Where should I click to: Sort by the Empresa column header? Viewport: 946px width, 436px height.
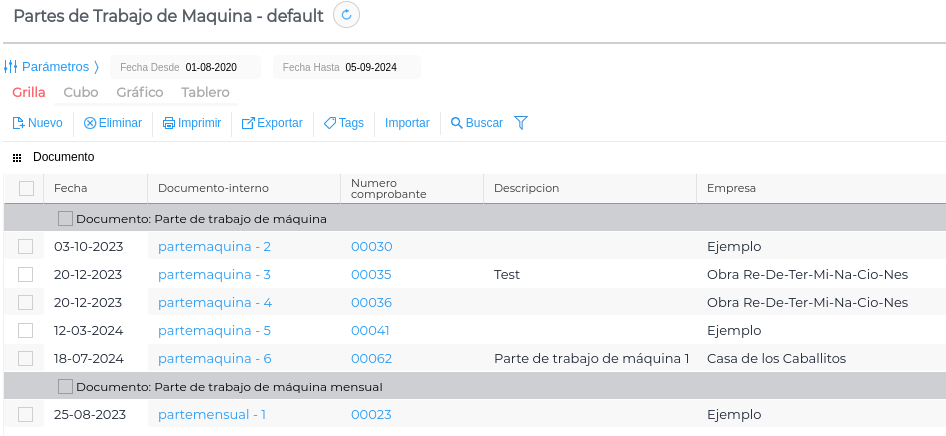pyautogui.click(x=731, y=188)
